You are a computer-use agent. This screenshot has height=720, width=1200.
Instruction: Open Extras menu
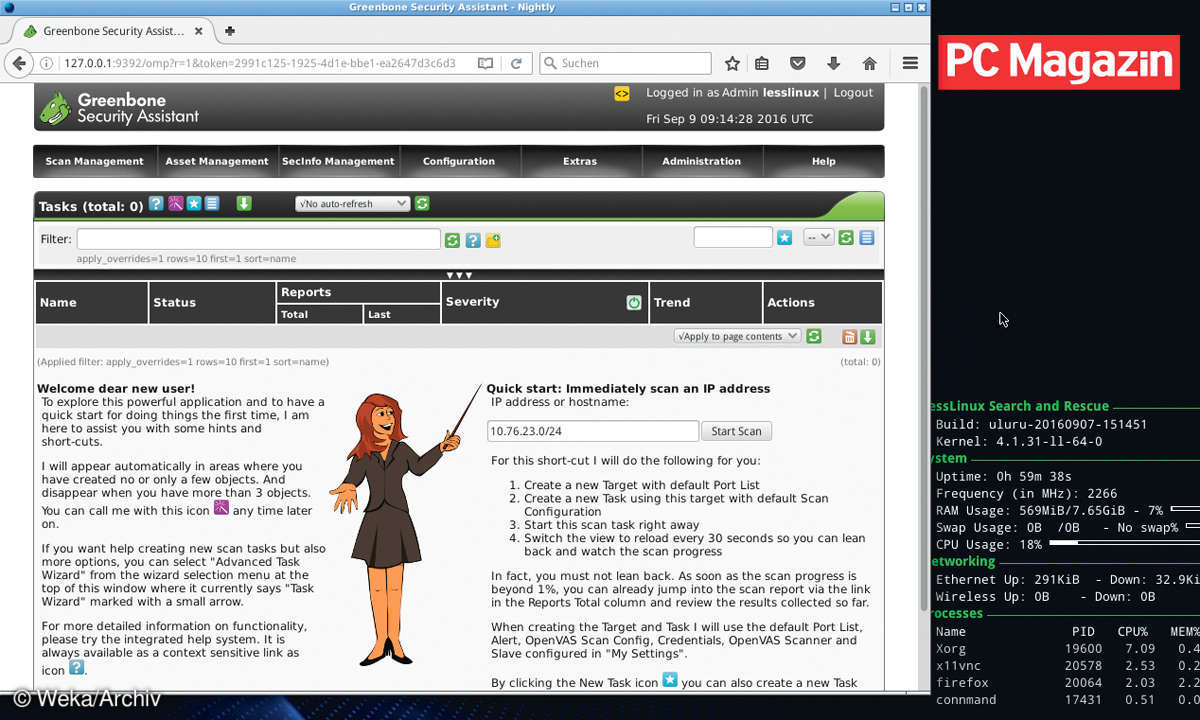[x=580, y=161]
